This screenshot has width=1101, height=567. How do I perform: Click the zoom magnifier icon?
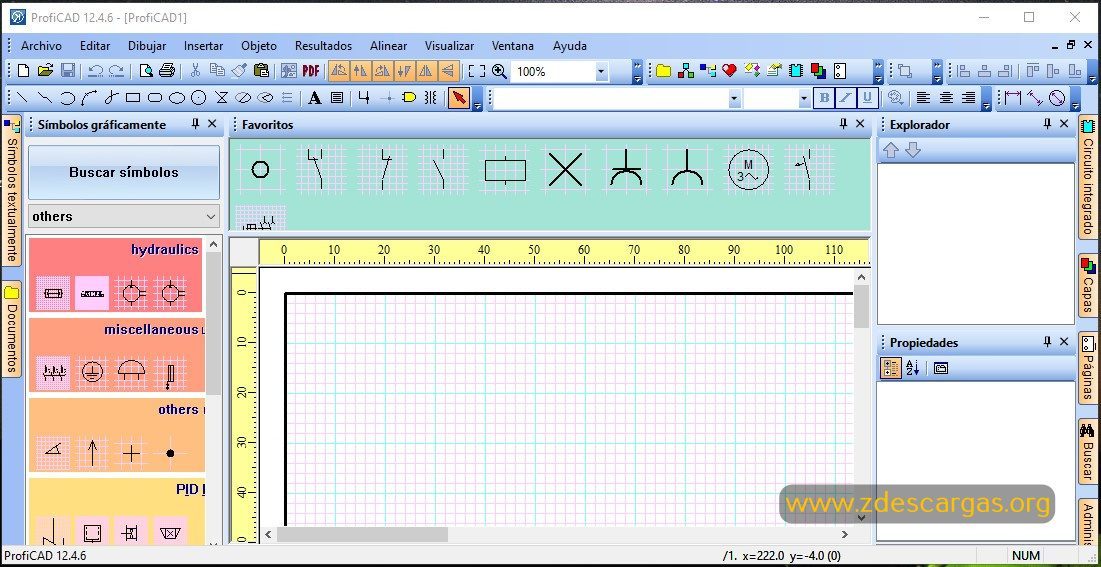499,71
